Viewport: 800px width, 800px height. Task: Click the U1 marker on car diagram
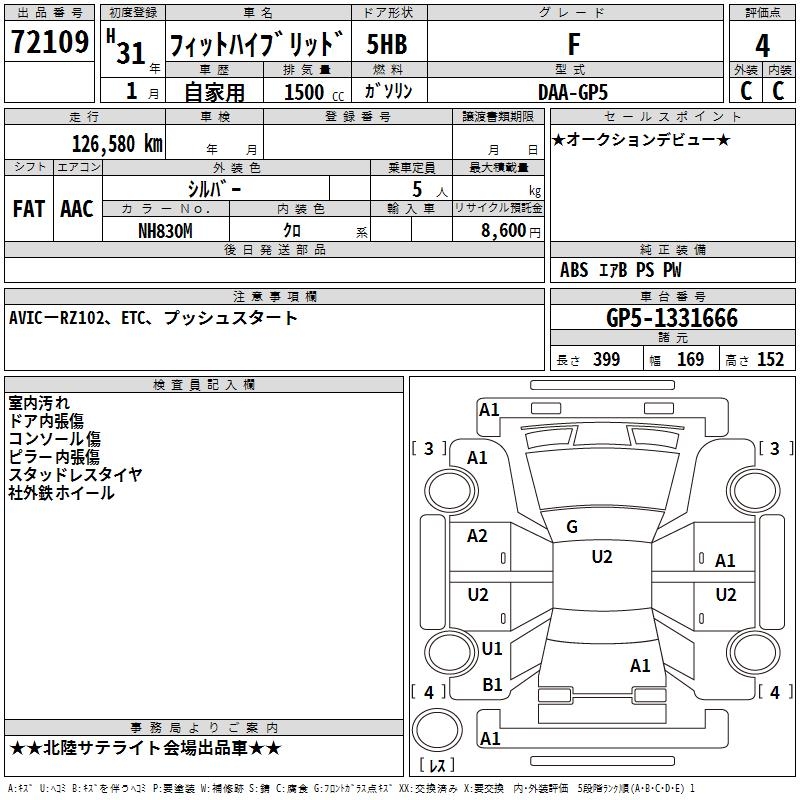pos(492,648)
